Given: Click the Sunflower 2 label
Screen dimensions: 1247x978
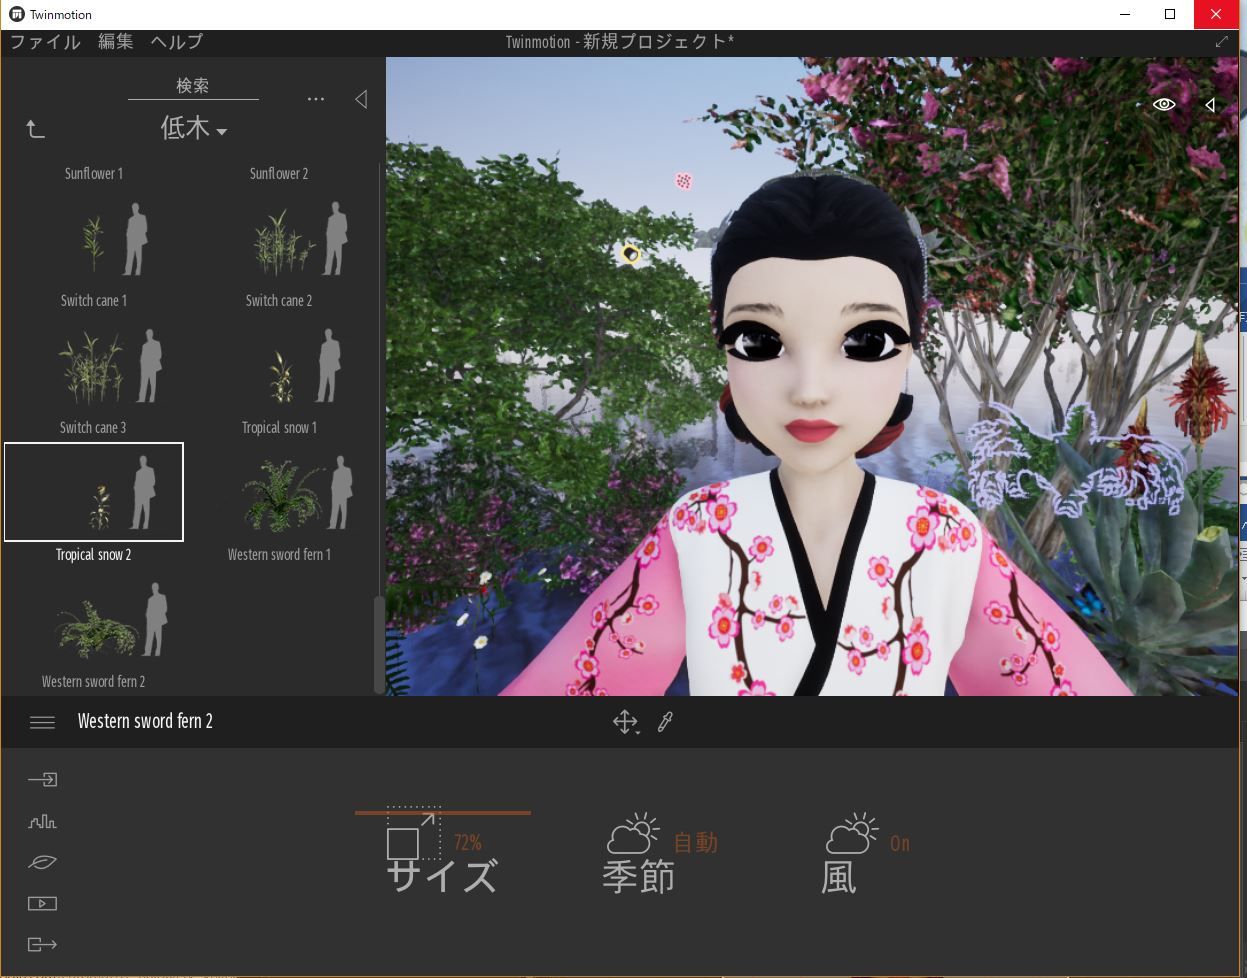Looking at the screenshot, I should click(279, 174).
